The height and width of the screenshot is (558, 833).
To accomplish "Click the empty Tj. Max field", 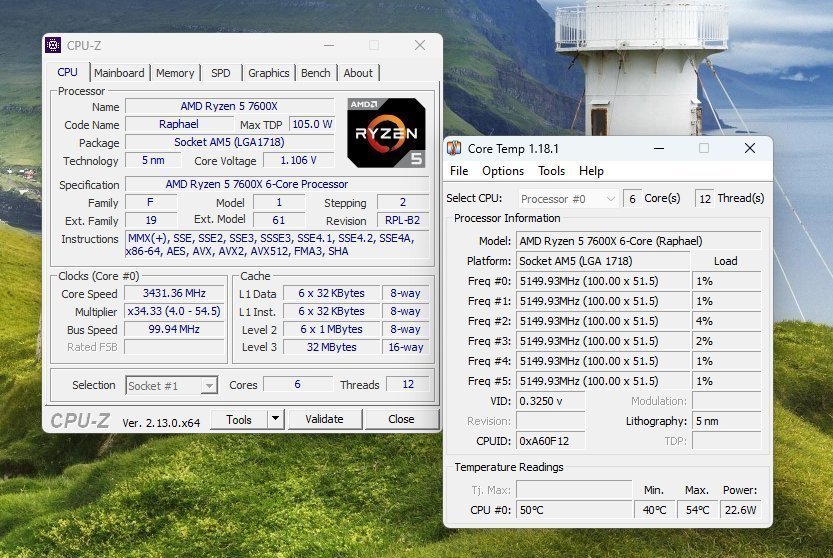I will pyautogui.click(x=574, y=489).
